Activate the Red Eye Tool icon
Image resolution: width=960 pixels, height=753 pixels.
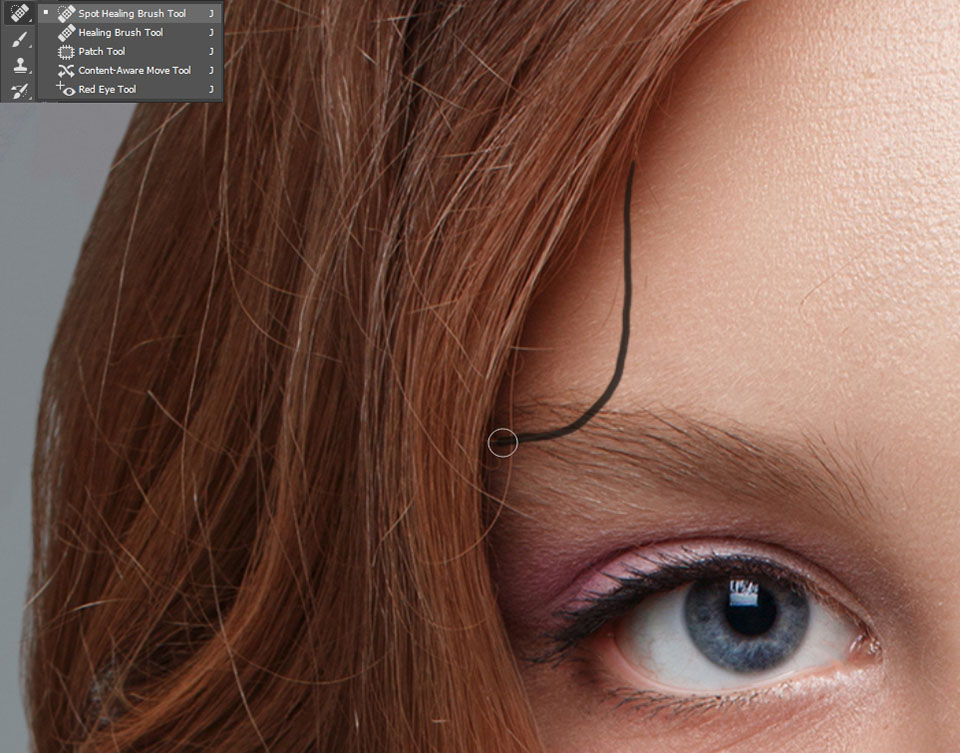tap(65, 89)
